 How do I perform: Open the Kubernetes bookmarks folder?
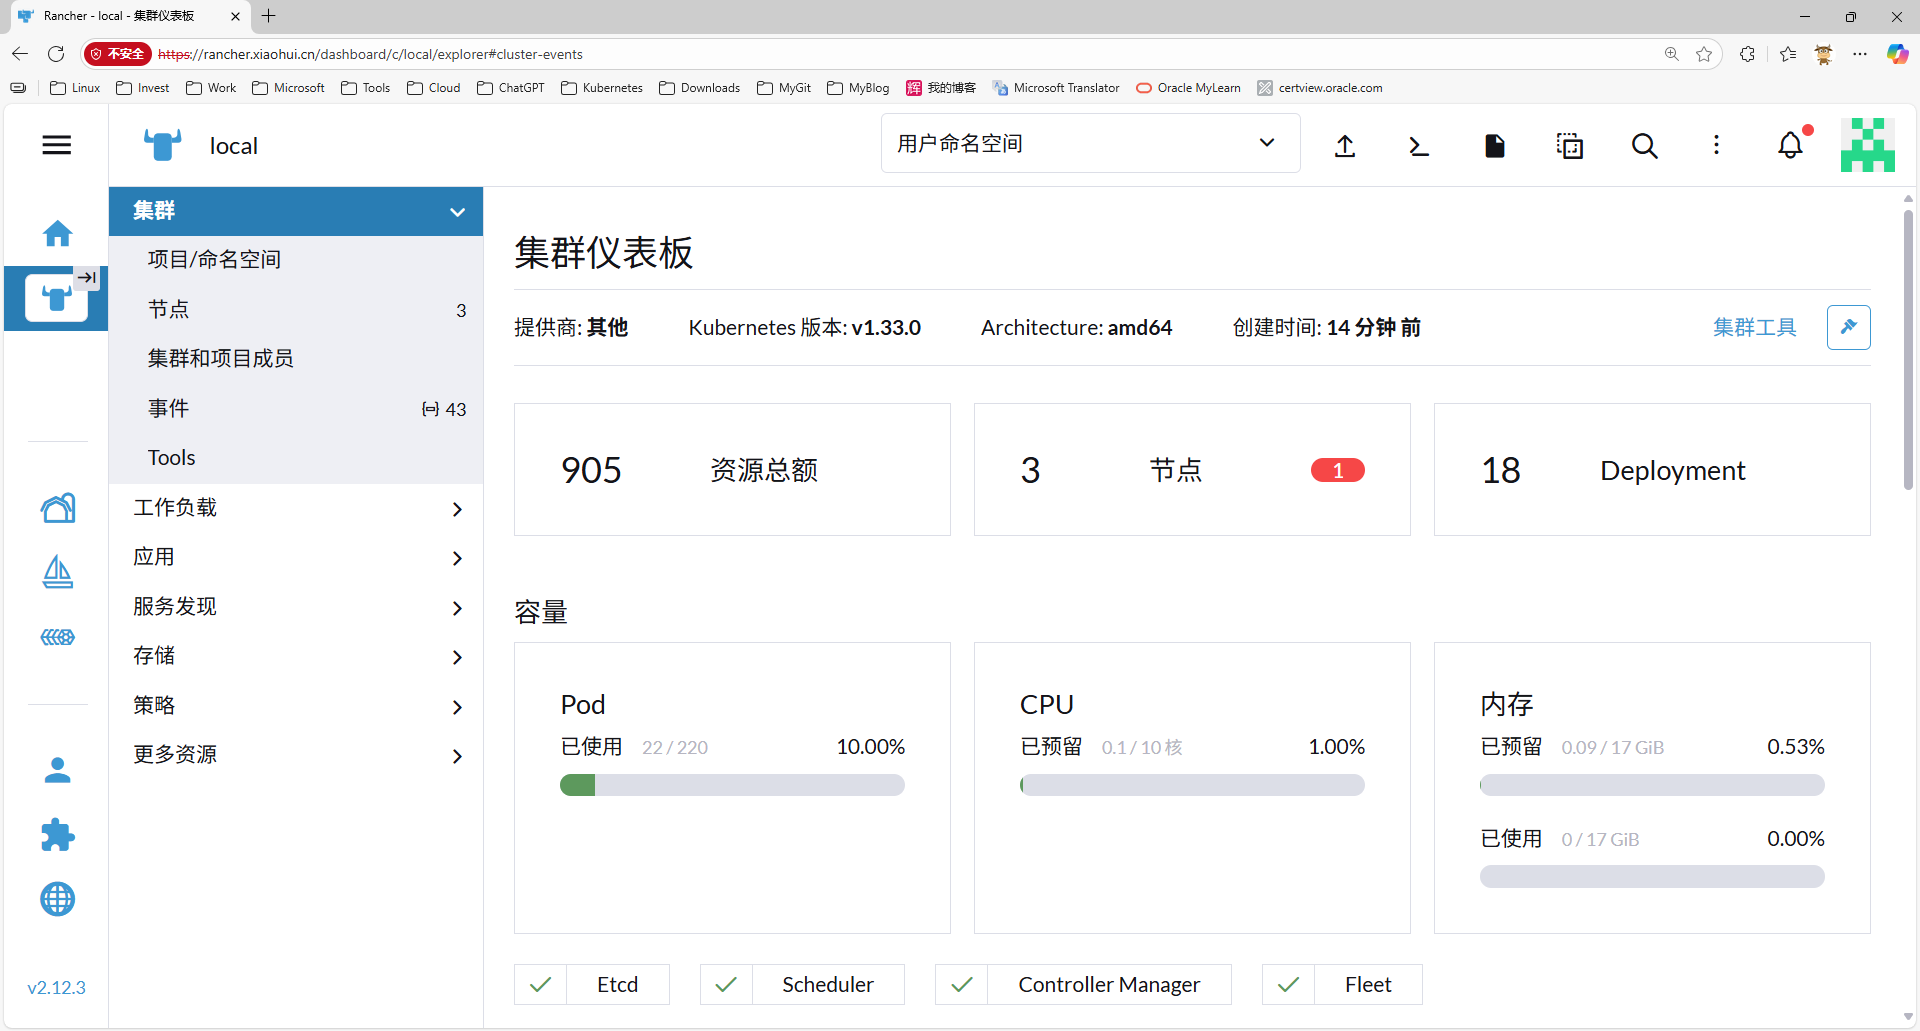pyautogui.click(x=602, y=88)
